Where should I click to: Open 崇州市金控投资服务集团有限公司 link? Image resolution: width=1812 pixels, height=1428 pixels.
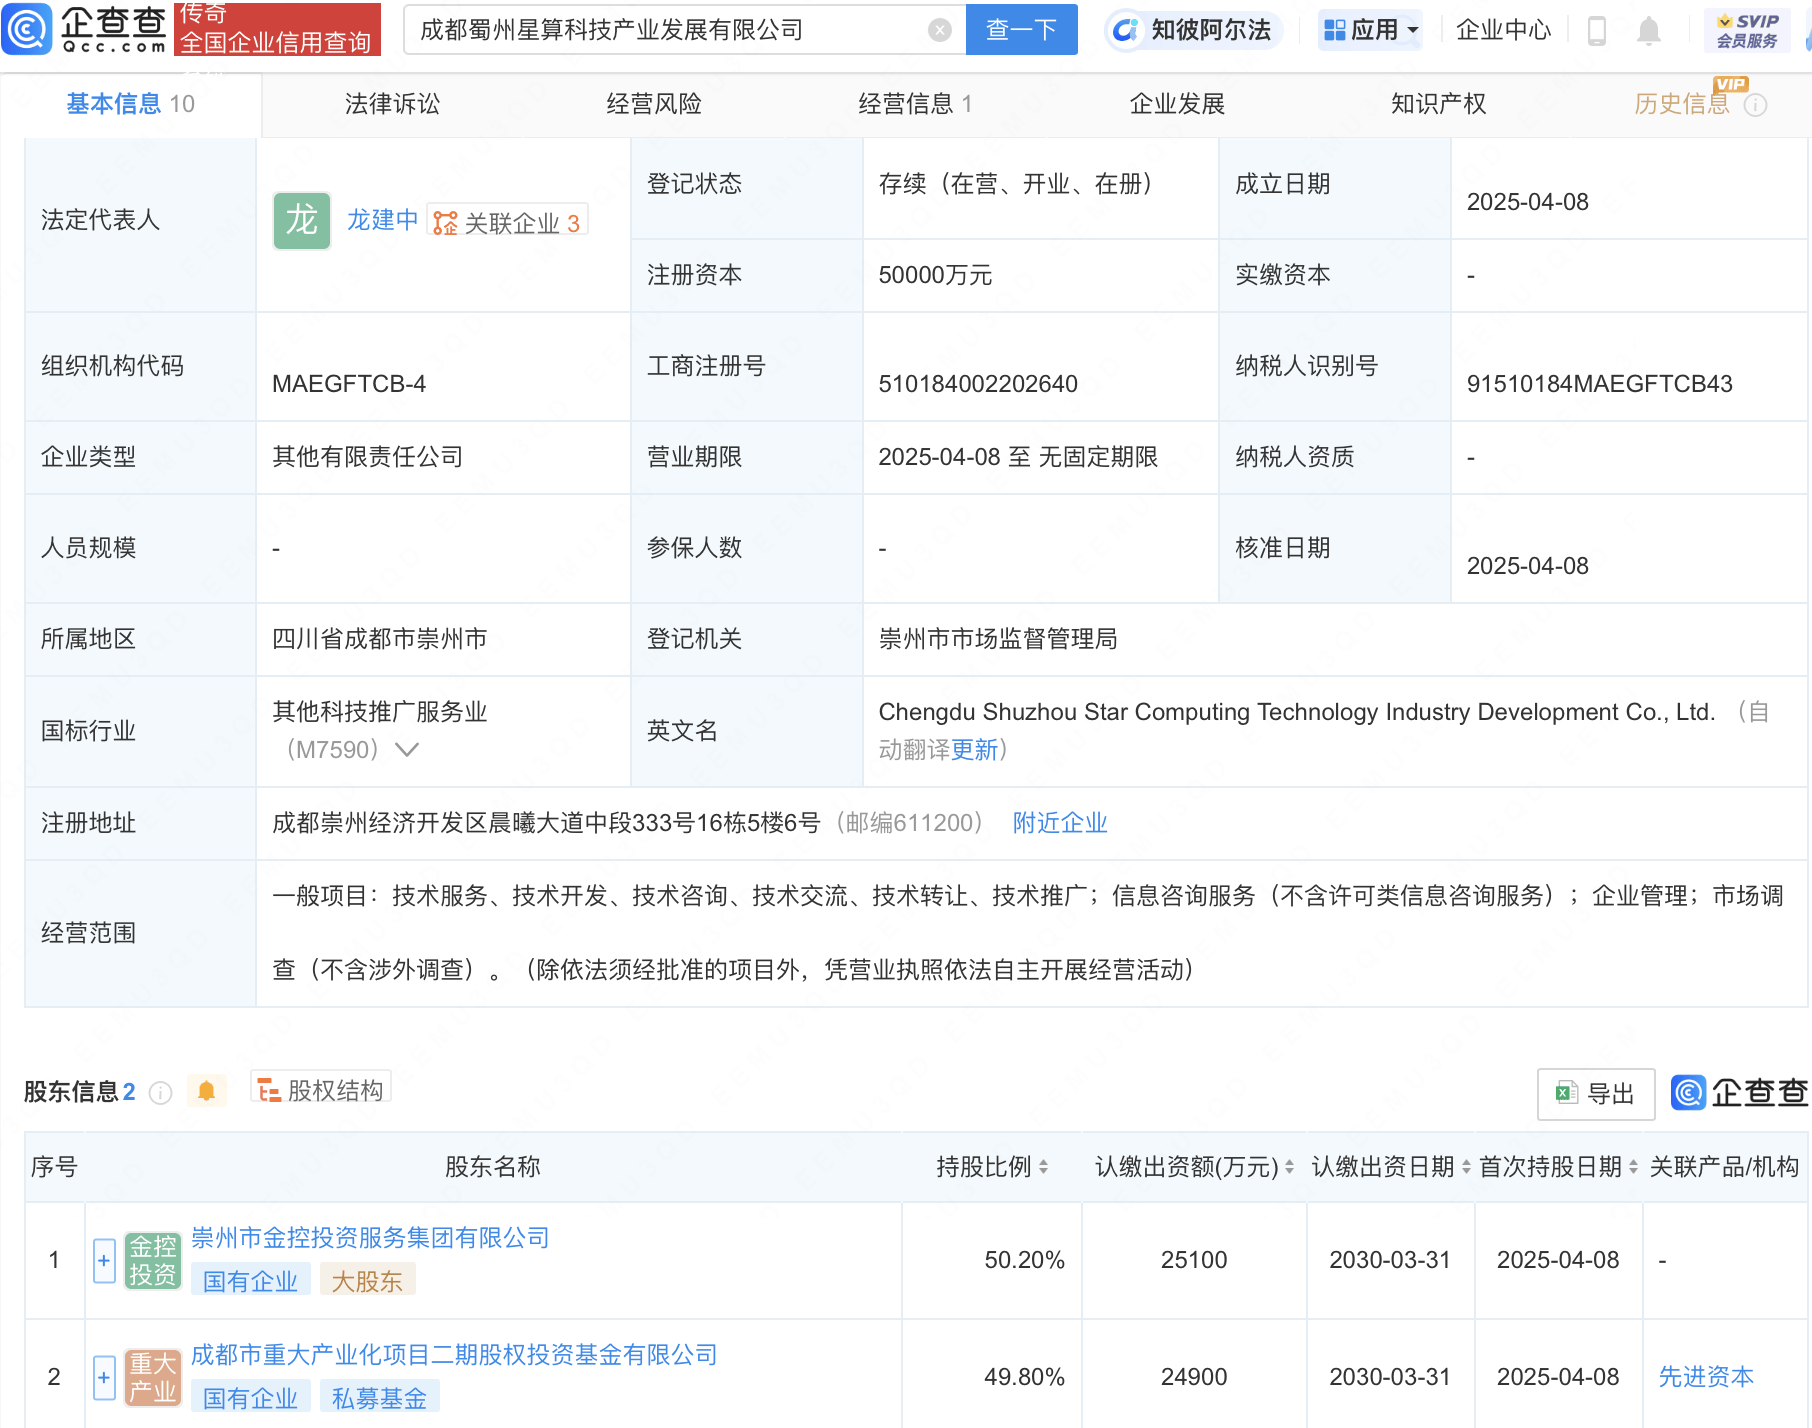[x=370, y=1238]
